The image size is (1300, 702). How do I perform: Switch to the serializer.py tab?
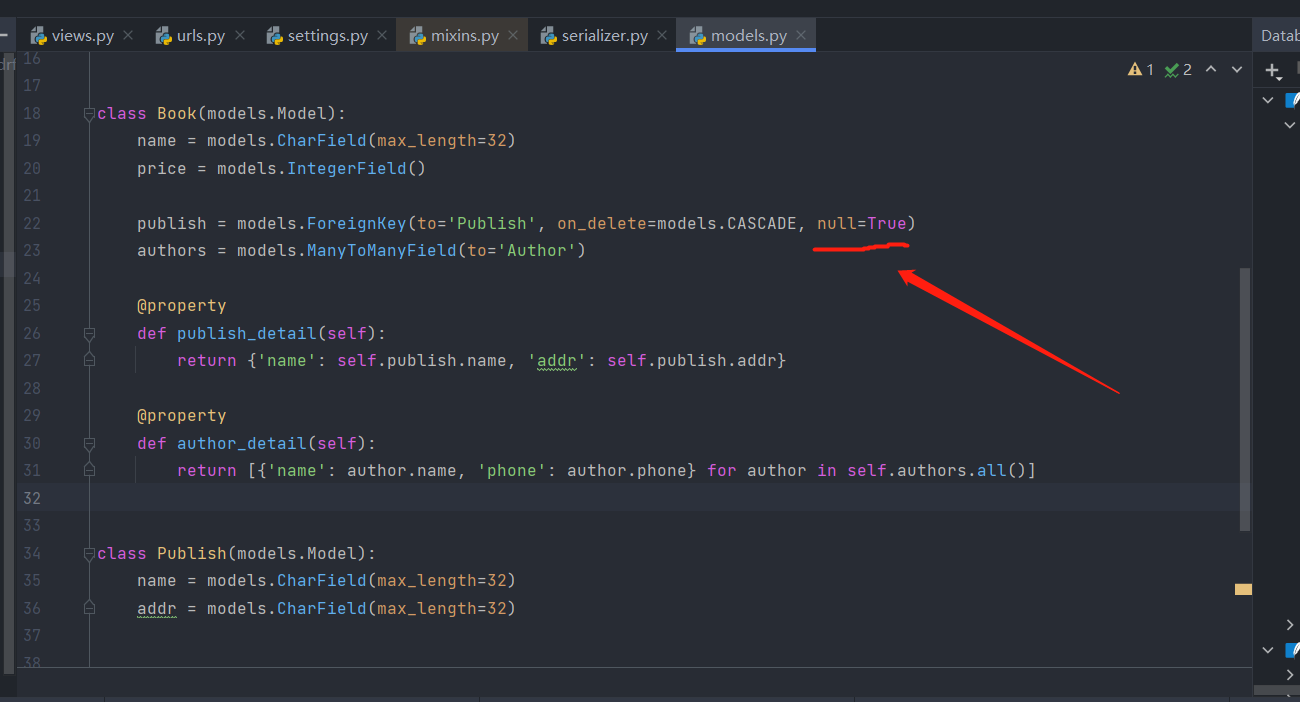605,35
